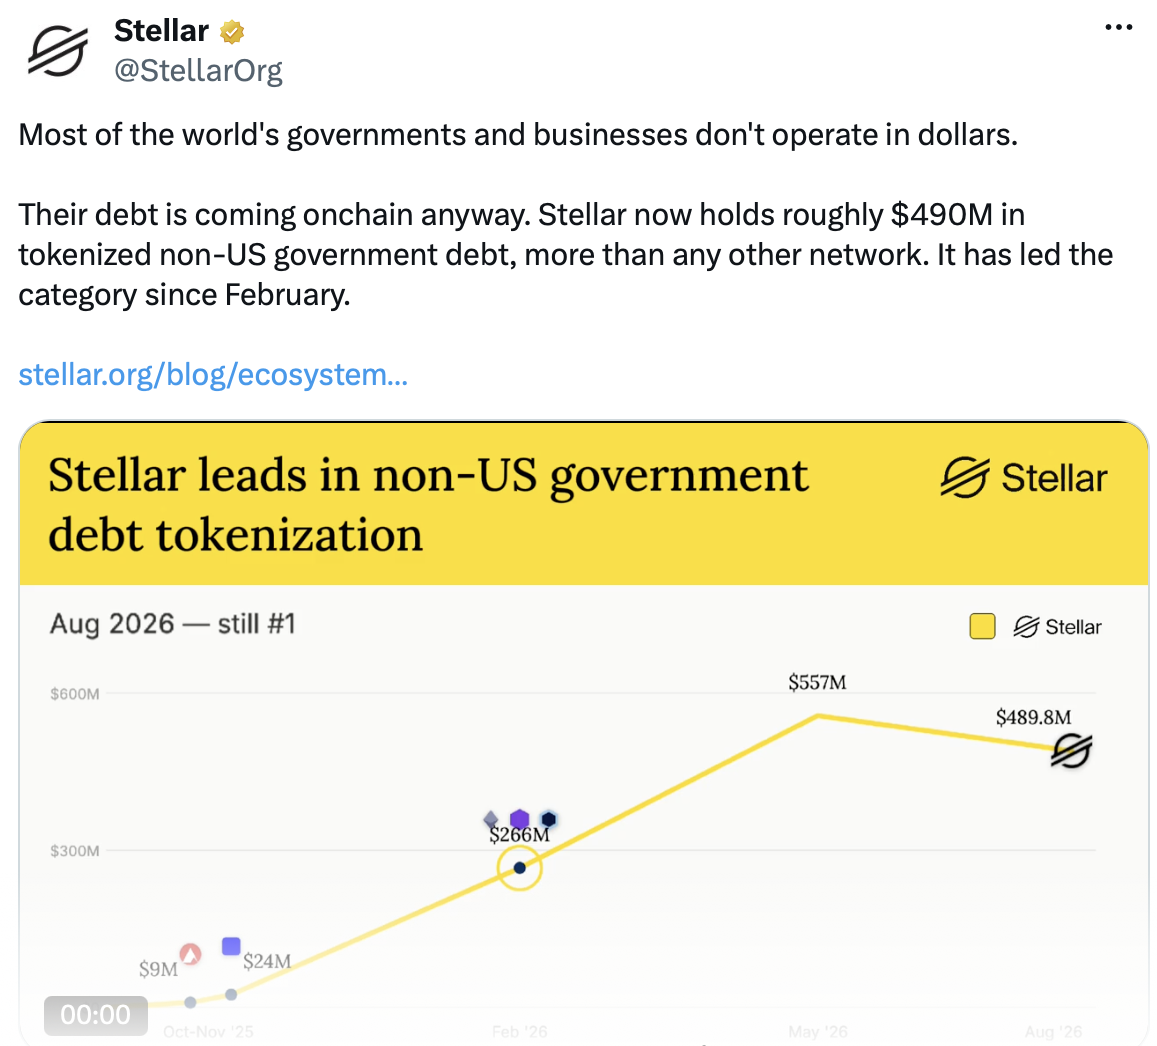1157x1046 pixels.
Task: Click the gray diamond Ethereum-style icon
Action: 491,819
